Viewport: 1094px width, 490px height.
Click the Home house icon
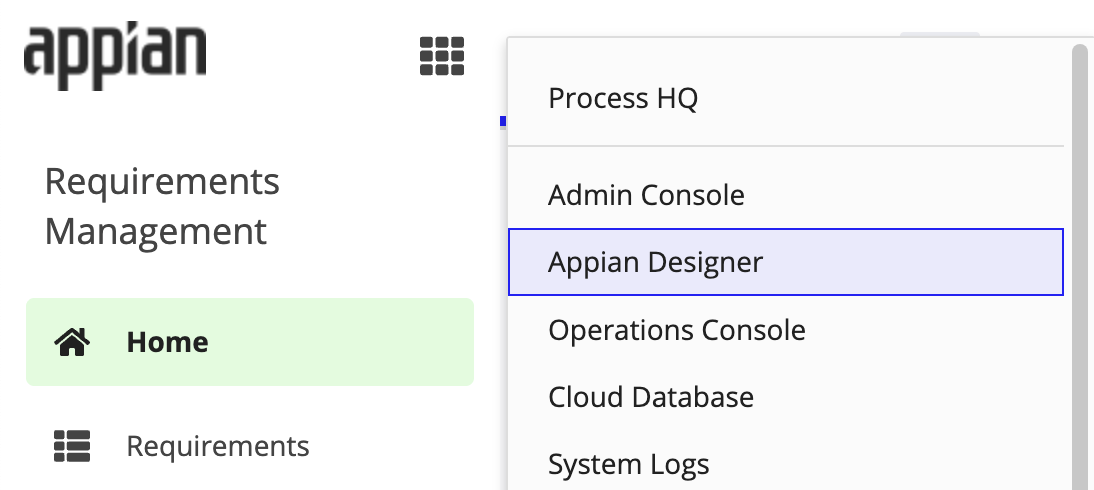click(x=73, y=342)
